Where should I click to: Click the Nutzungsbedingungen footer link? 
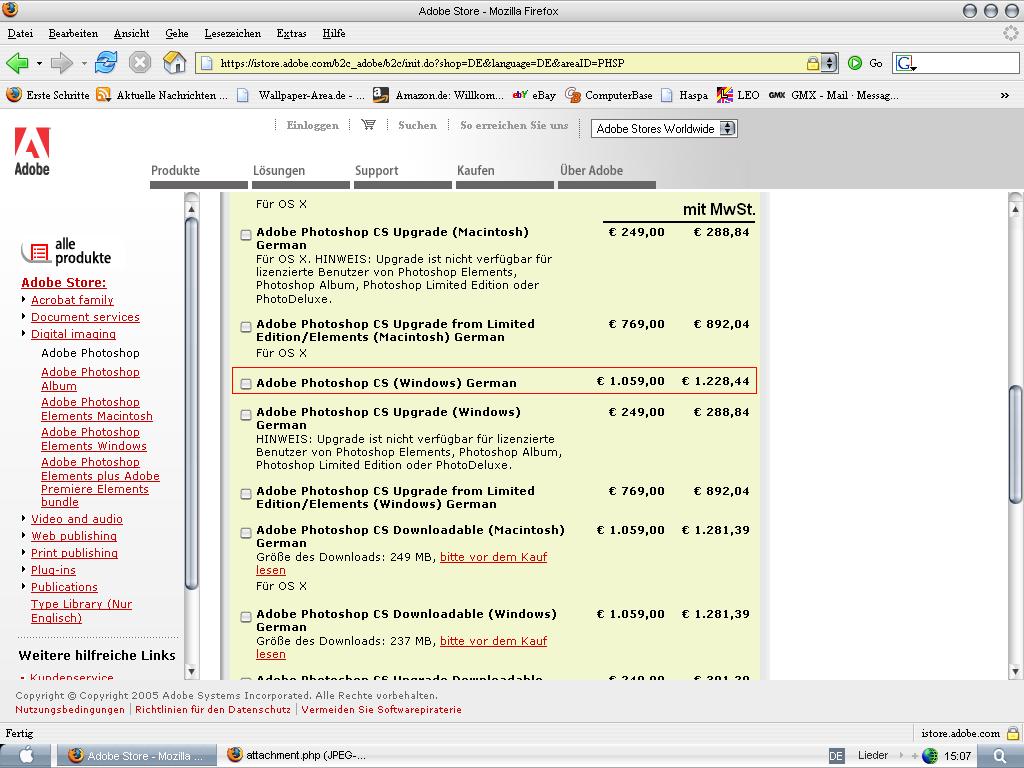coord(70,709)
